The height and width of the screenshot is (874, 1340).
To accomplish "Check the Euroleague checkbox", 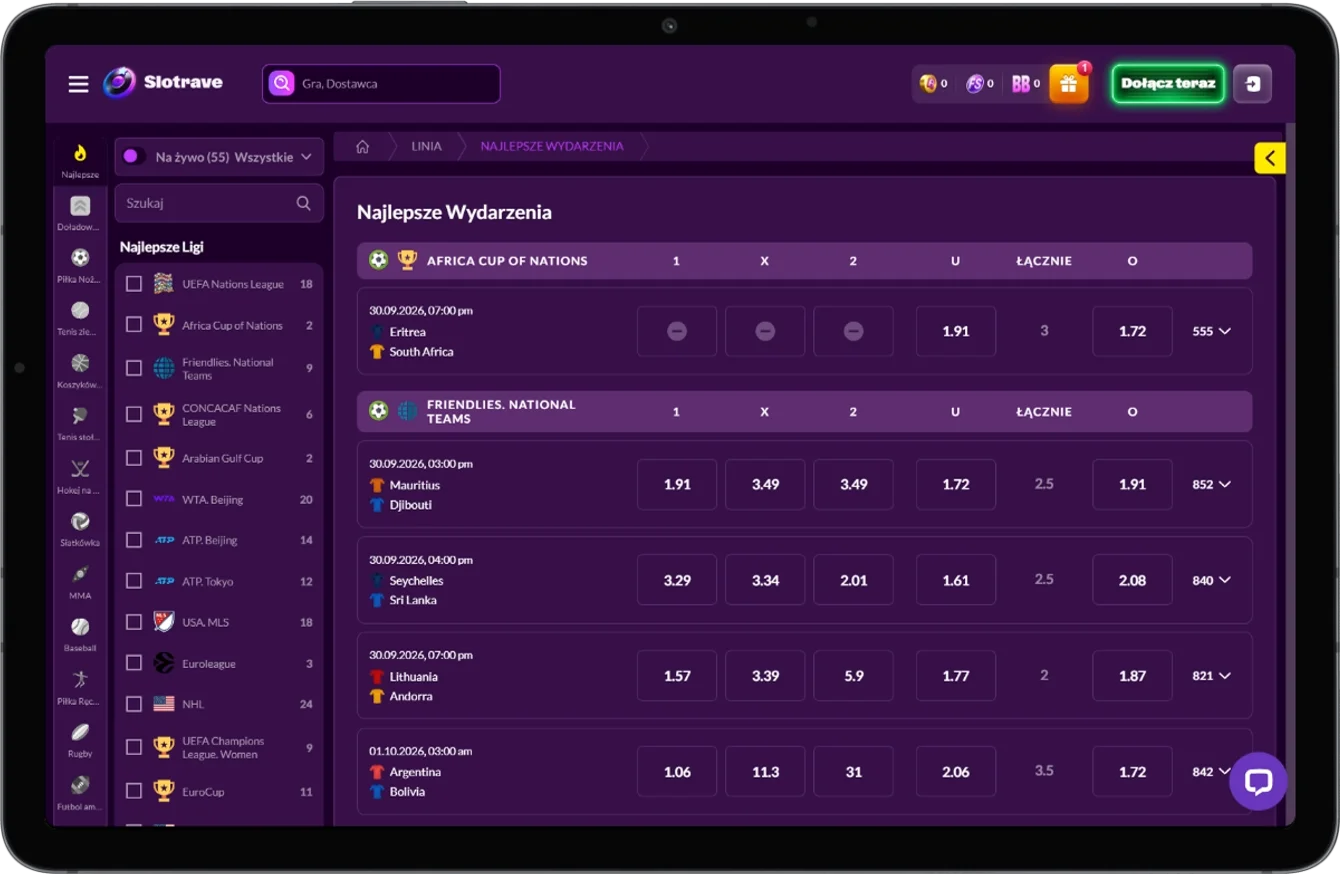I will (134, 663).
